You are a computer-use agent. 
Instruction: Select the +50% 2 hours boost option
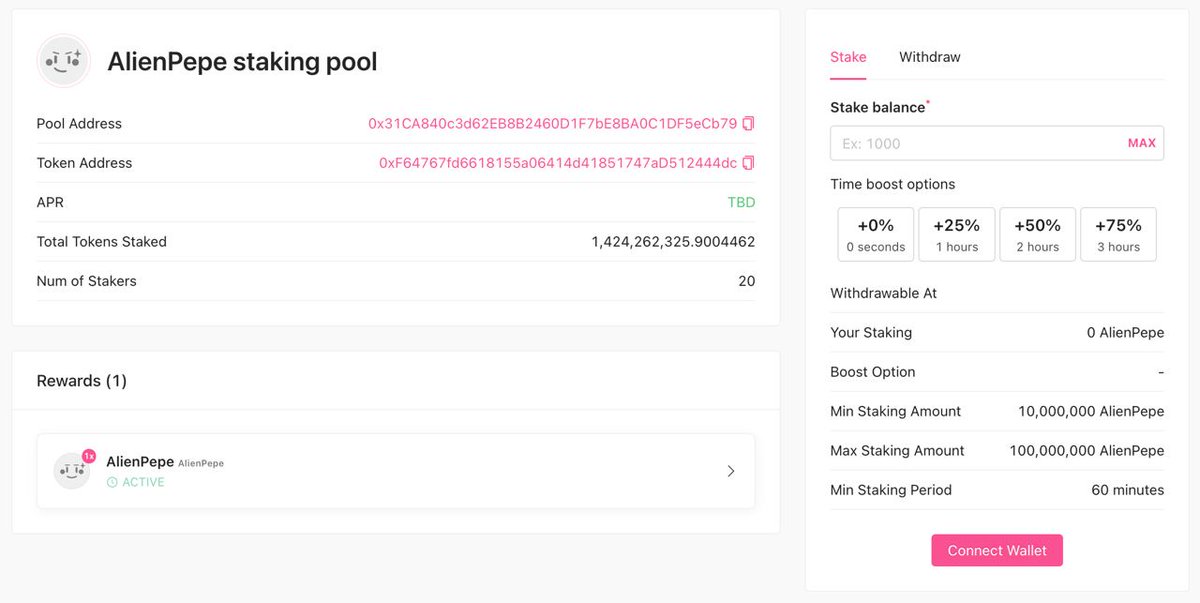point(1038,235)
